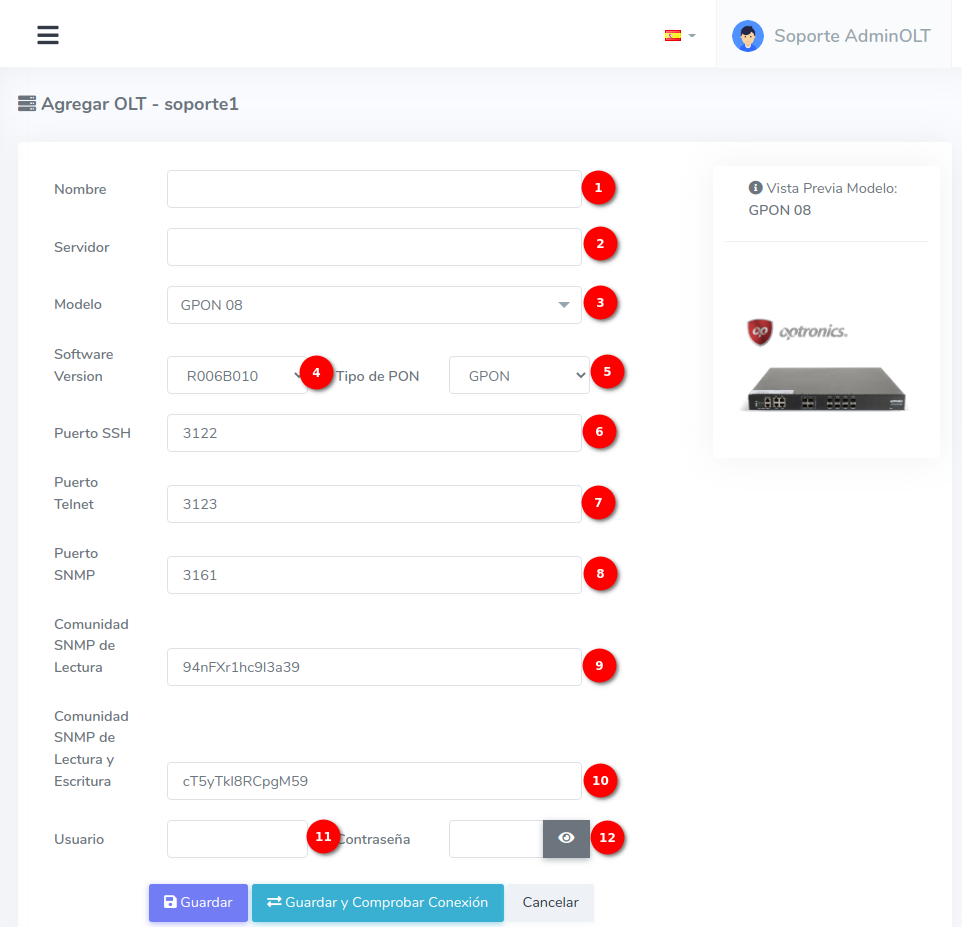The width and height of the screenshot is (962, 927).
Task: Open language selector dropdown arrow
Action: 692,35
